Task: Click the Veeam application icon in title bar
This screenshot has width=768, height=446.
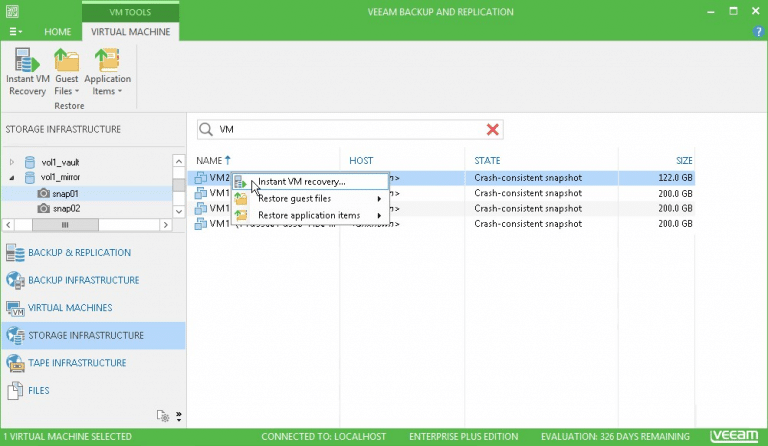Action: point(12,11)
